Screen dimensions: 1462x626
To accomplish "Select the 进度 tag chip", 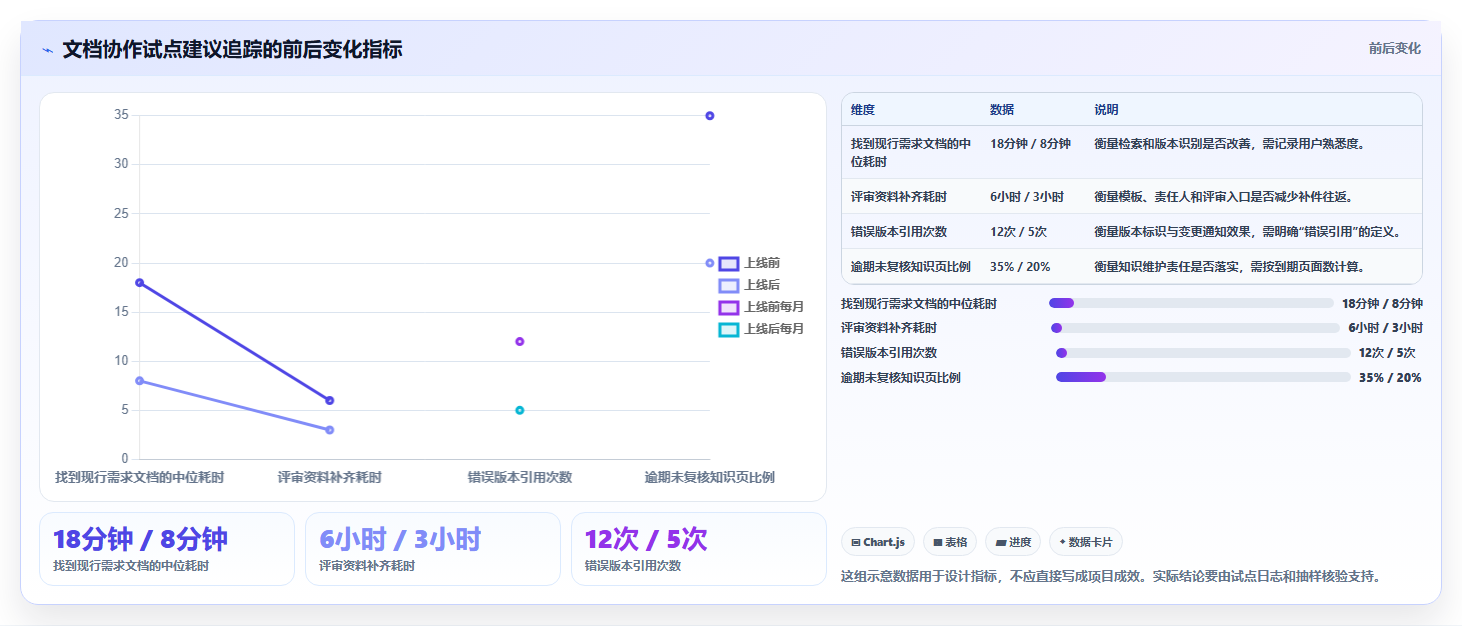I will click(x=1013, y=542).
